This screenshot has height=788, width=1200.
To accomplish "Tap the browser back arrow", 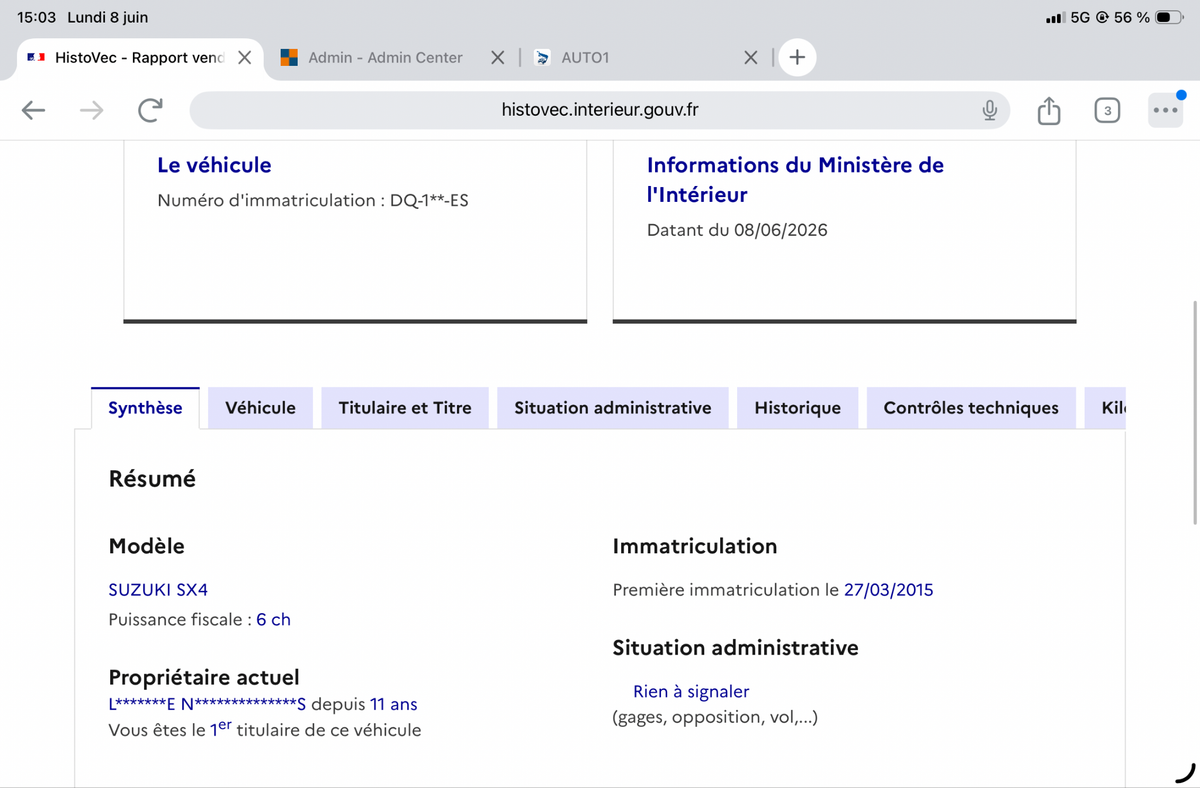I will [34, 110].
